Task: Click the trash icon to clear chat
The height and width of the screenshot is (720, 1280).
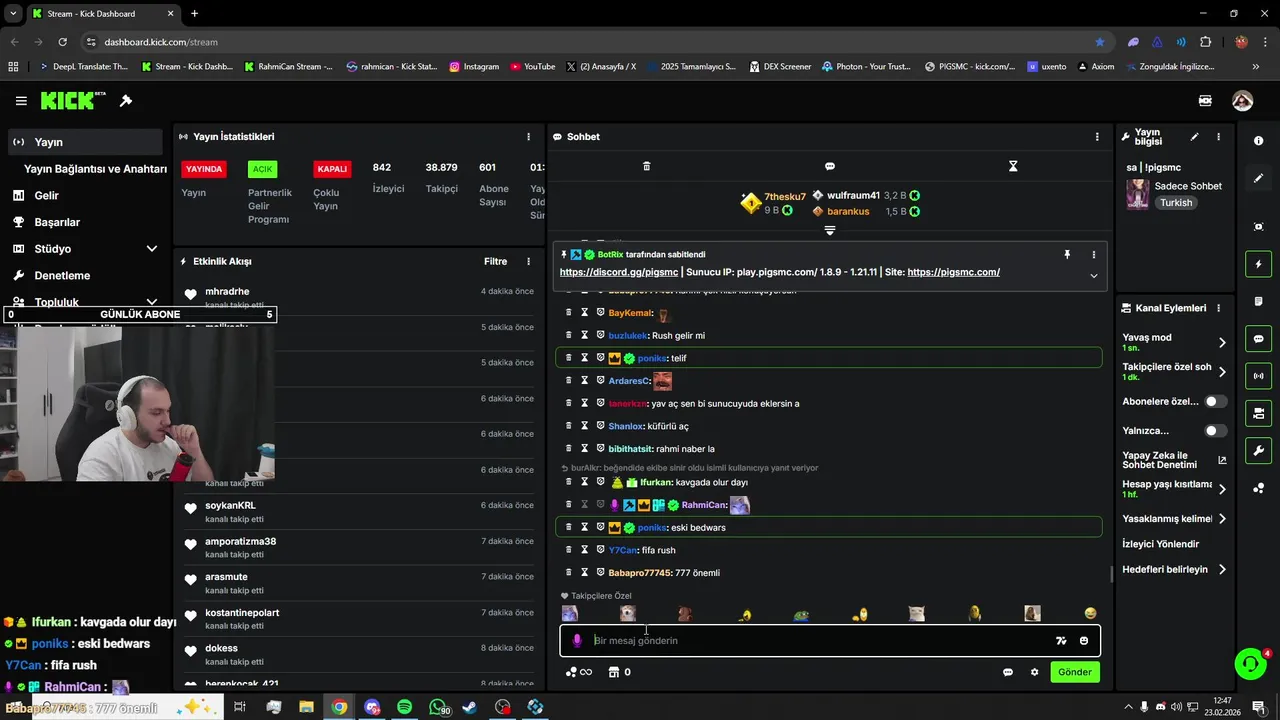Action: pyautogui.click(x=646, y=166)
